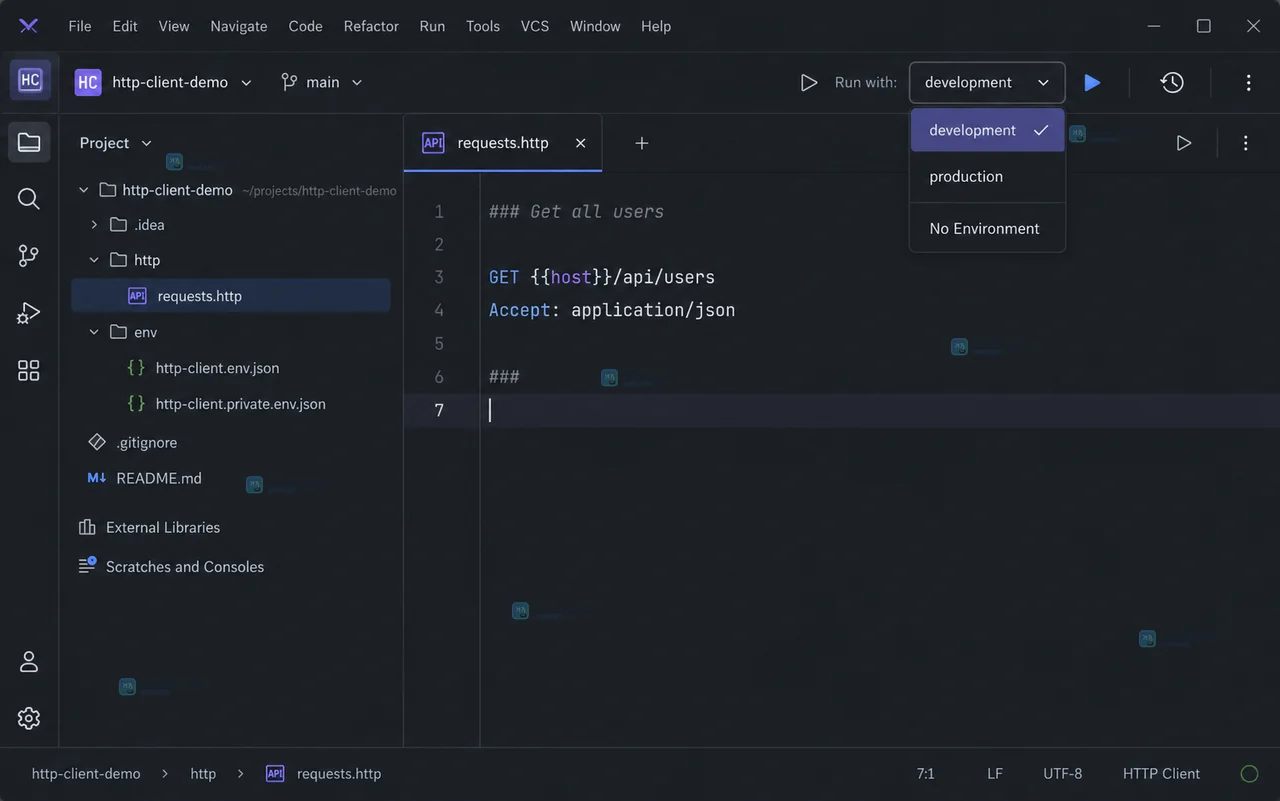Open the Plugins grid icon in sidebar
Screen dimensions: 1280x801
pyautogui.click(x=29, y=371)
